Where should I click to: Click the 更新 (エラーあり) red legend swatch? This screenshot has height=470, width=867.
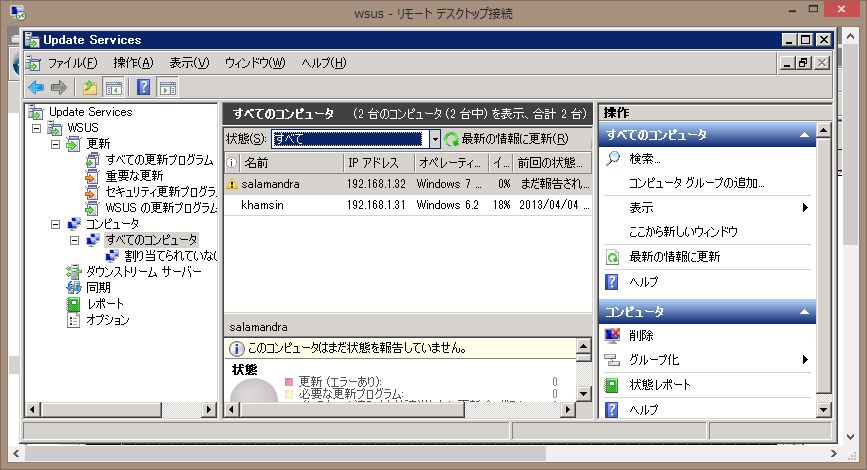[289, 382]
